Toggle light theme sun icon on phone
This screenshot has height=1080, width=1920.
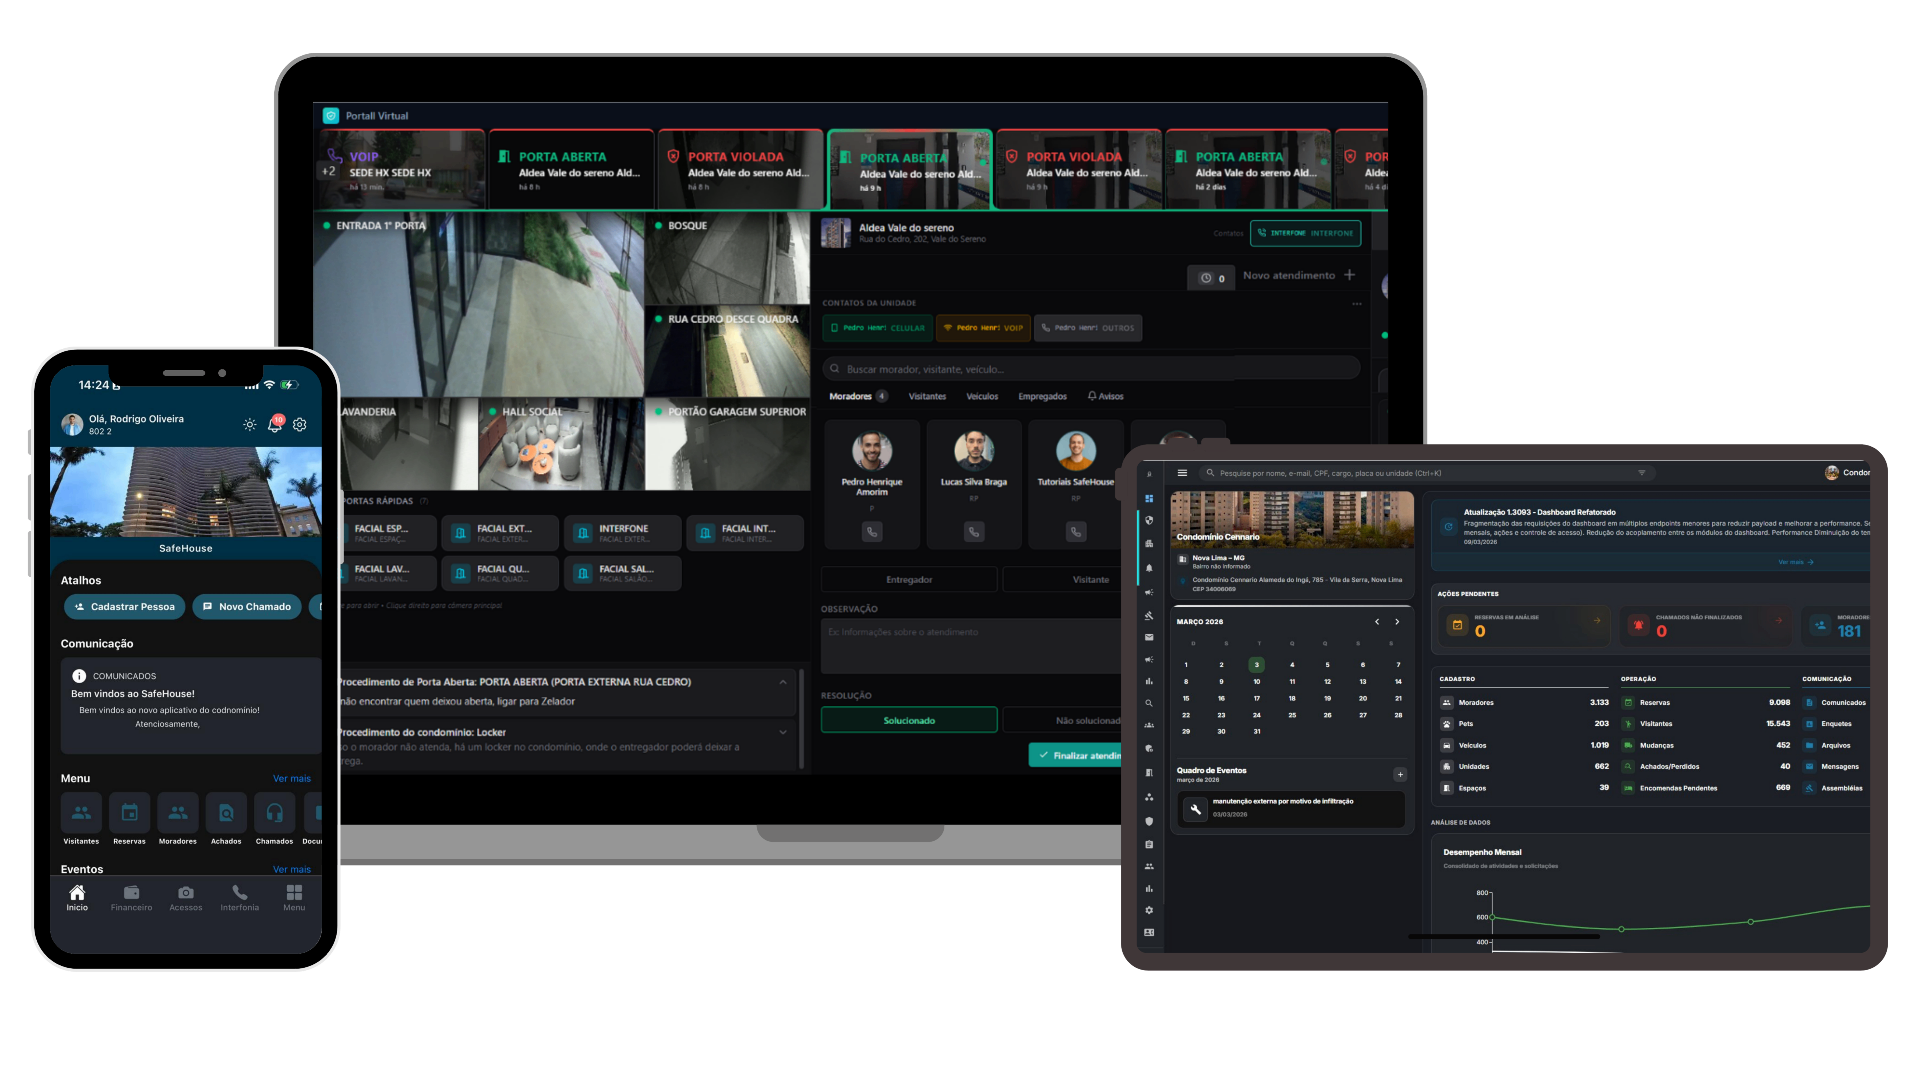point(249,424)
